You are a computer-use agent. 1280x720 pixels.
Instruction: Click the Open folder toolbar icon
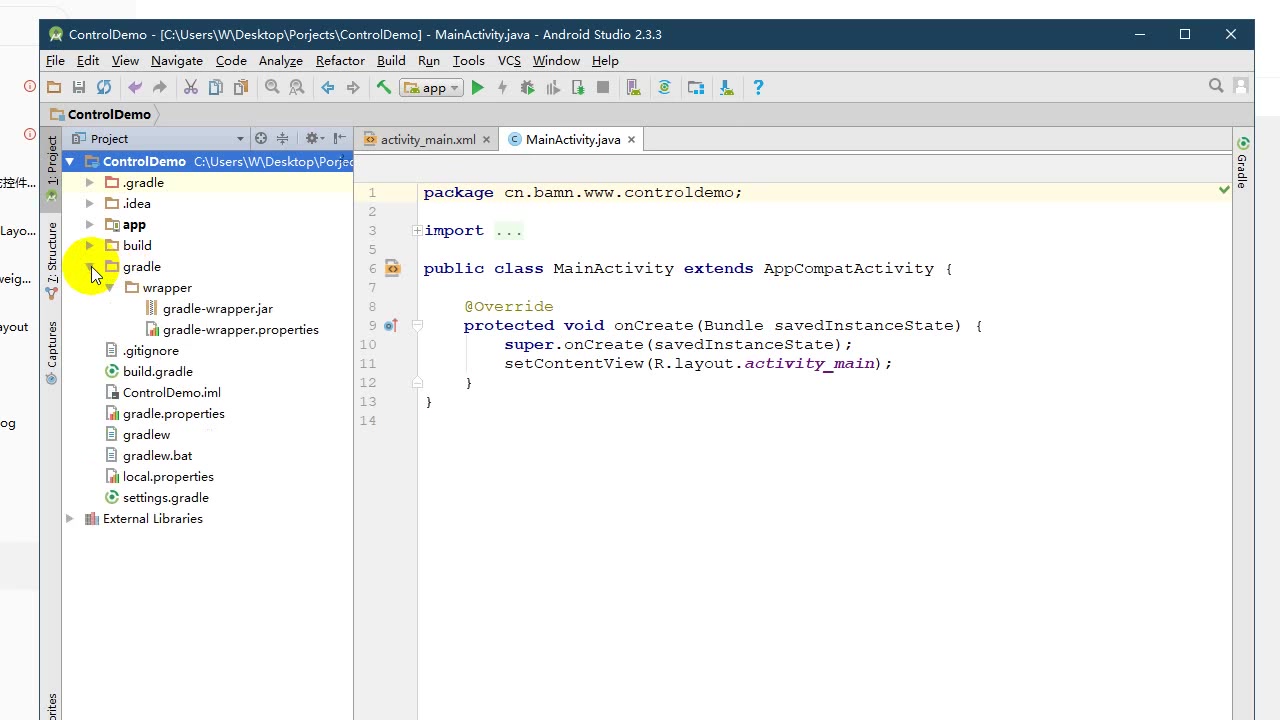54,88
